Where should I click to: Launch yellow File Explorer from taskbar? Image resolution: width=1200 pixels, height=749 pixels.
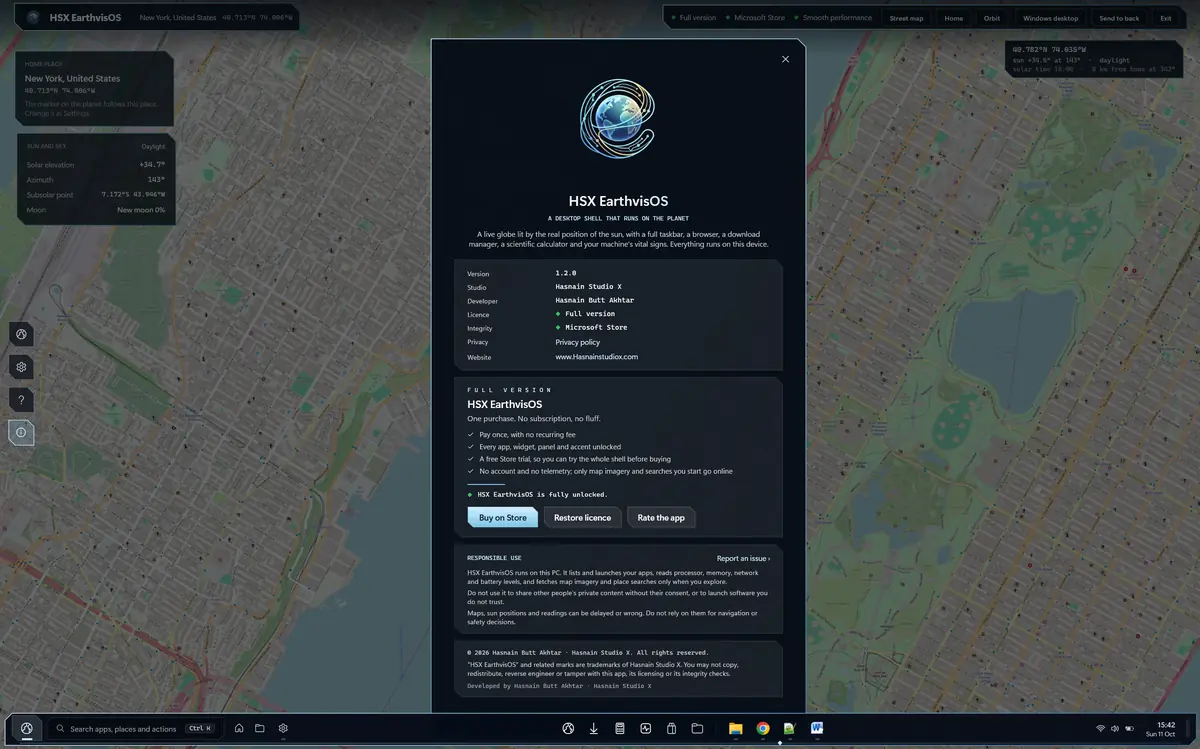(x=736, y=729)
